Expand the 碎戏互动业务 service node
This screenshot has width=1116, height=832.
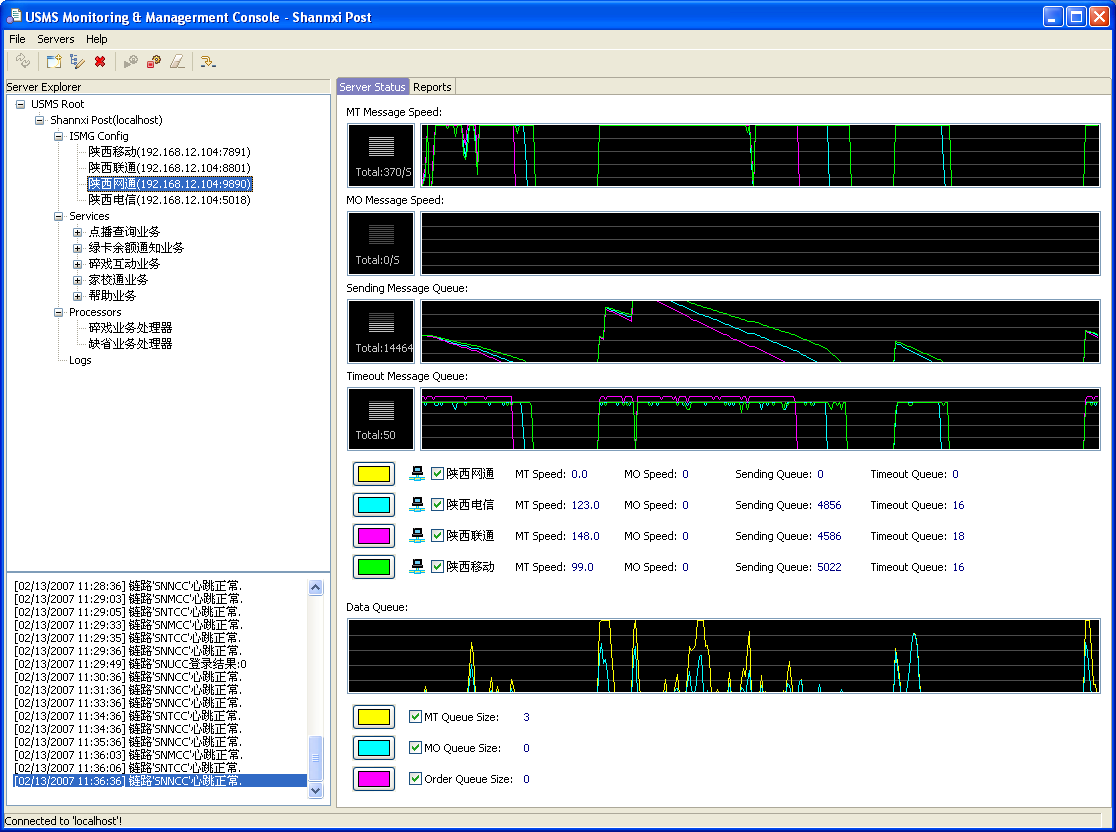pos(78,264)
